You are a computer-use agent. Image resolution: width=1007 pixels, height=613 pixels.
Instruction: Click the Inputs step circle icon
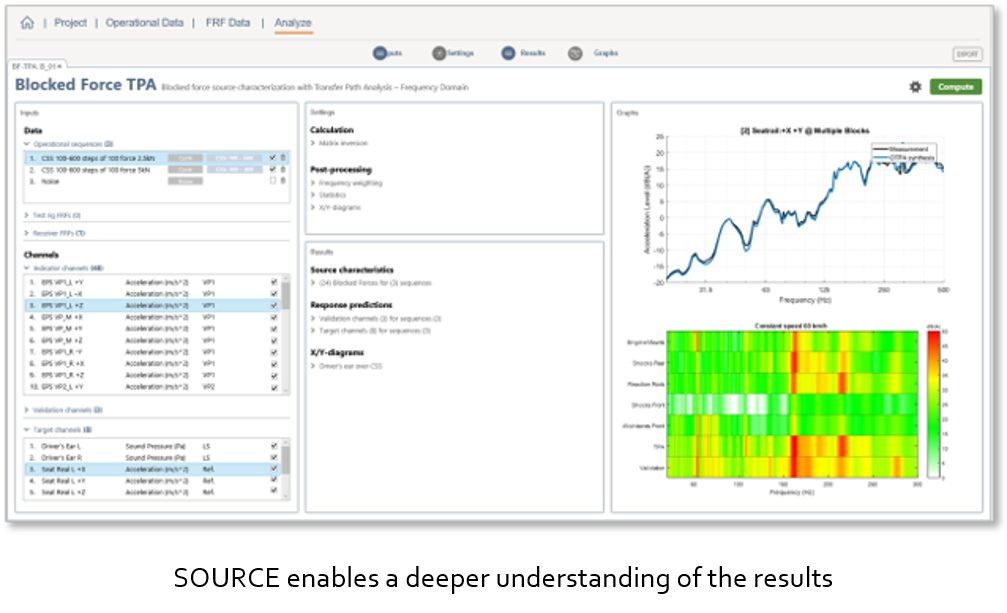point(380,53)
